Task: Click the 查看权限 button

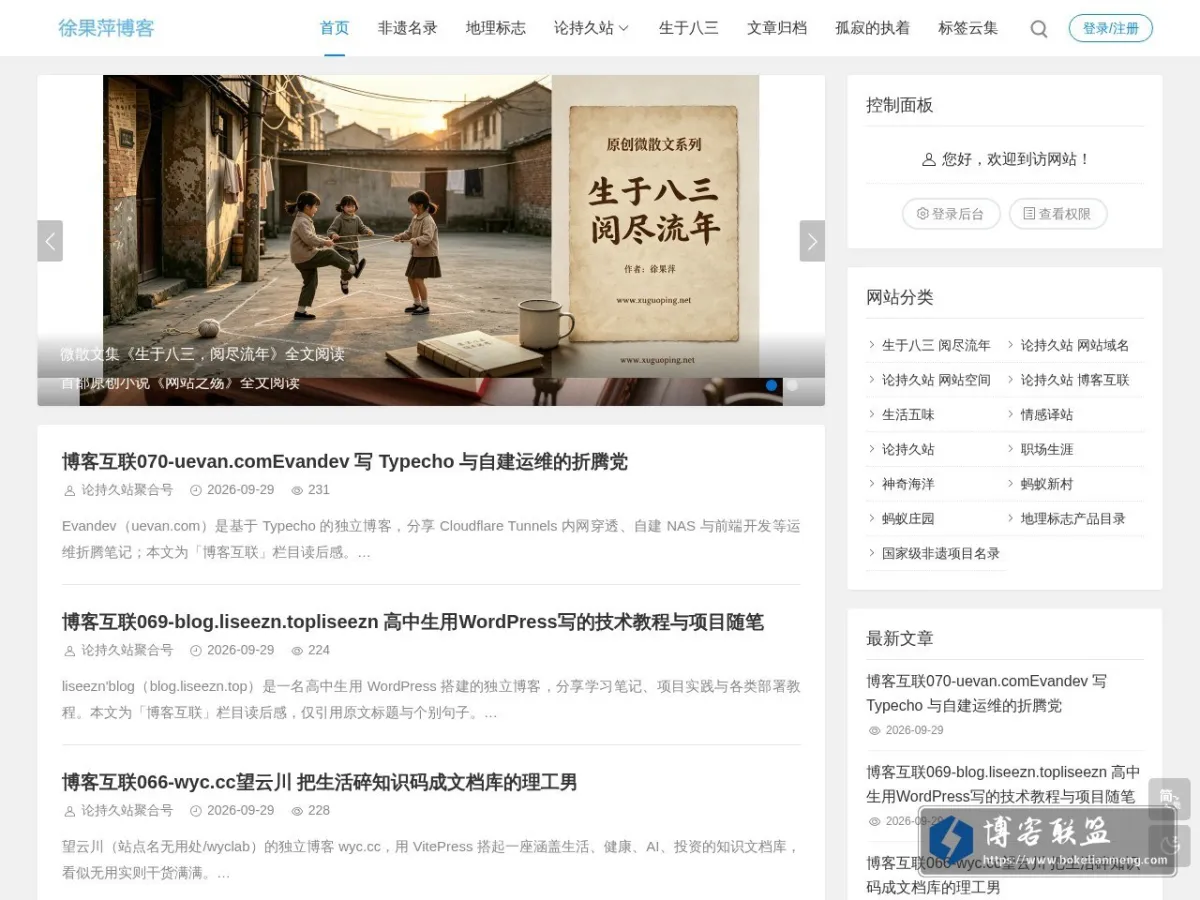Action: (x=1058, y=214)
